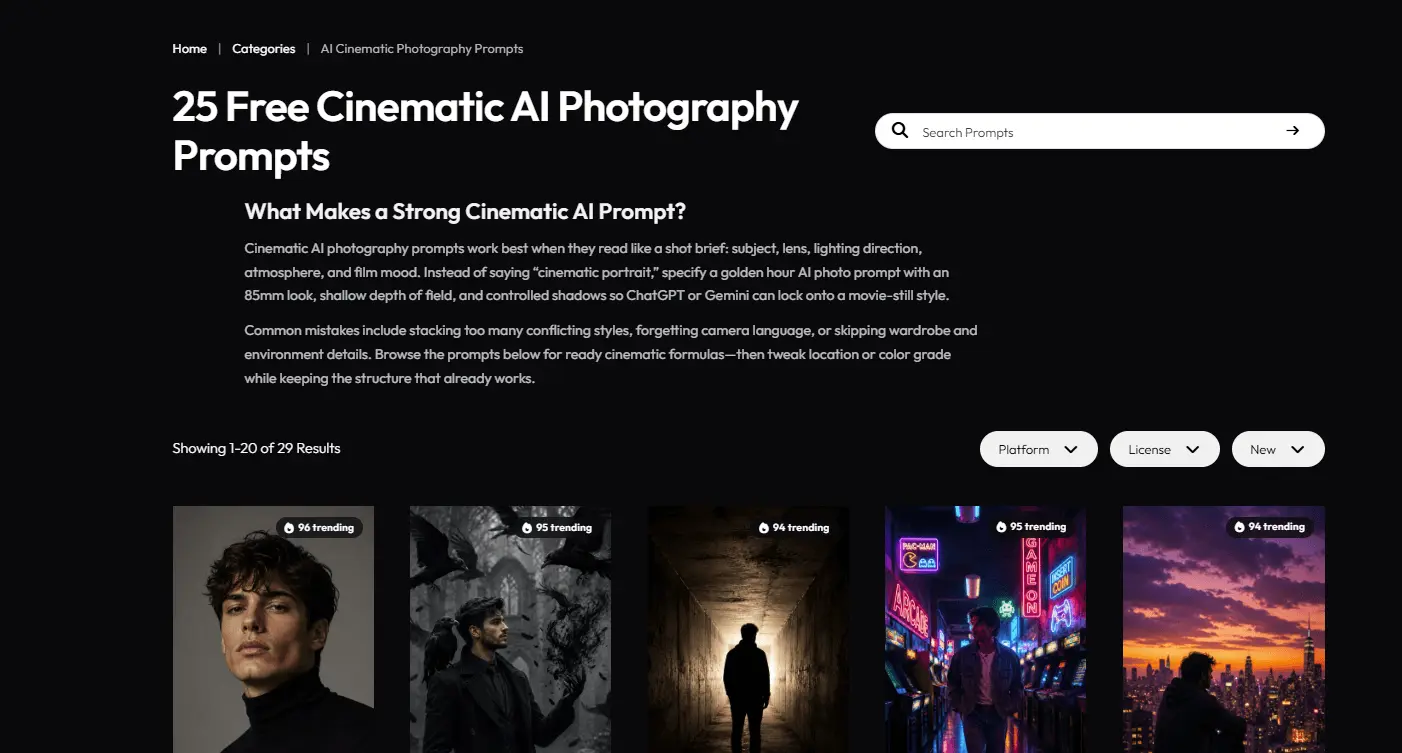Image resolution: width=1402 pixels, height=753 pixels.
Task: Click the 96 trending badge
Action: [319, 528]
